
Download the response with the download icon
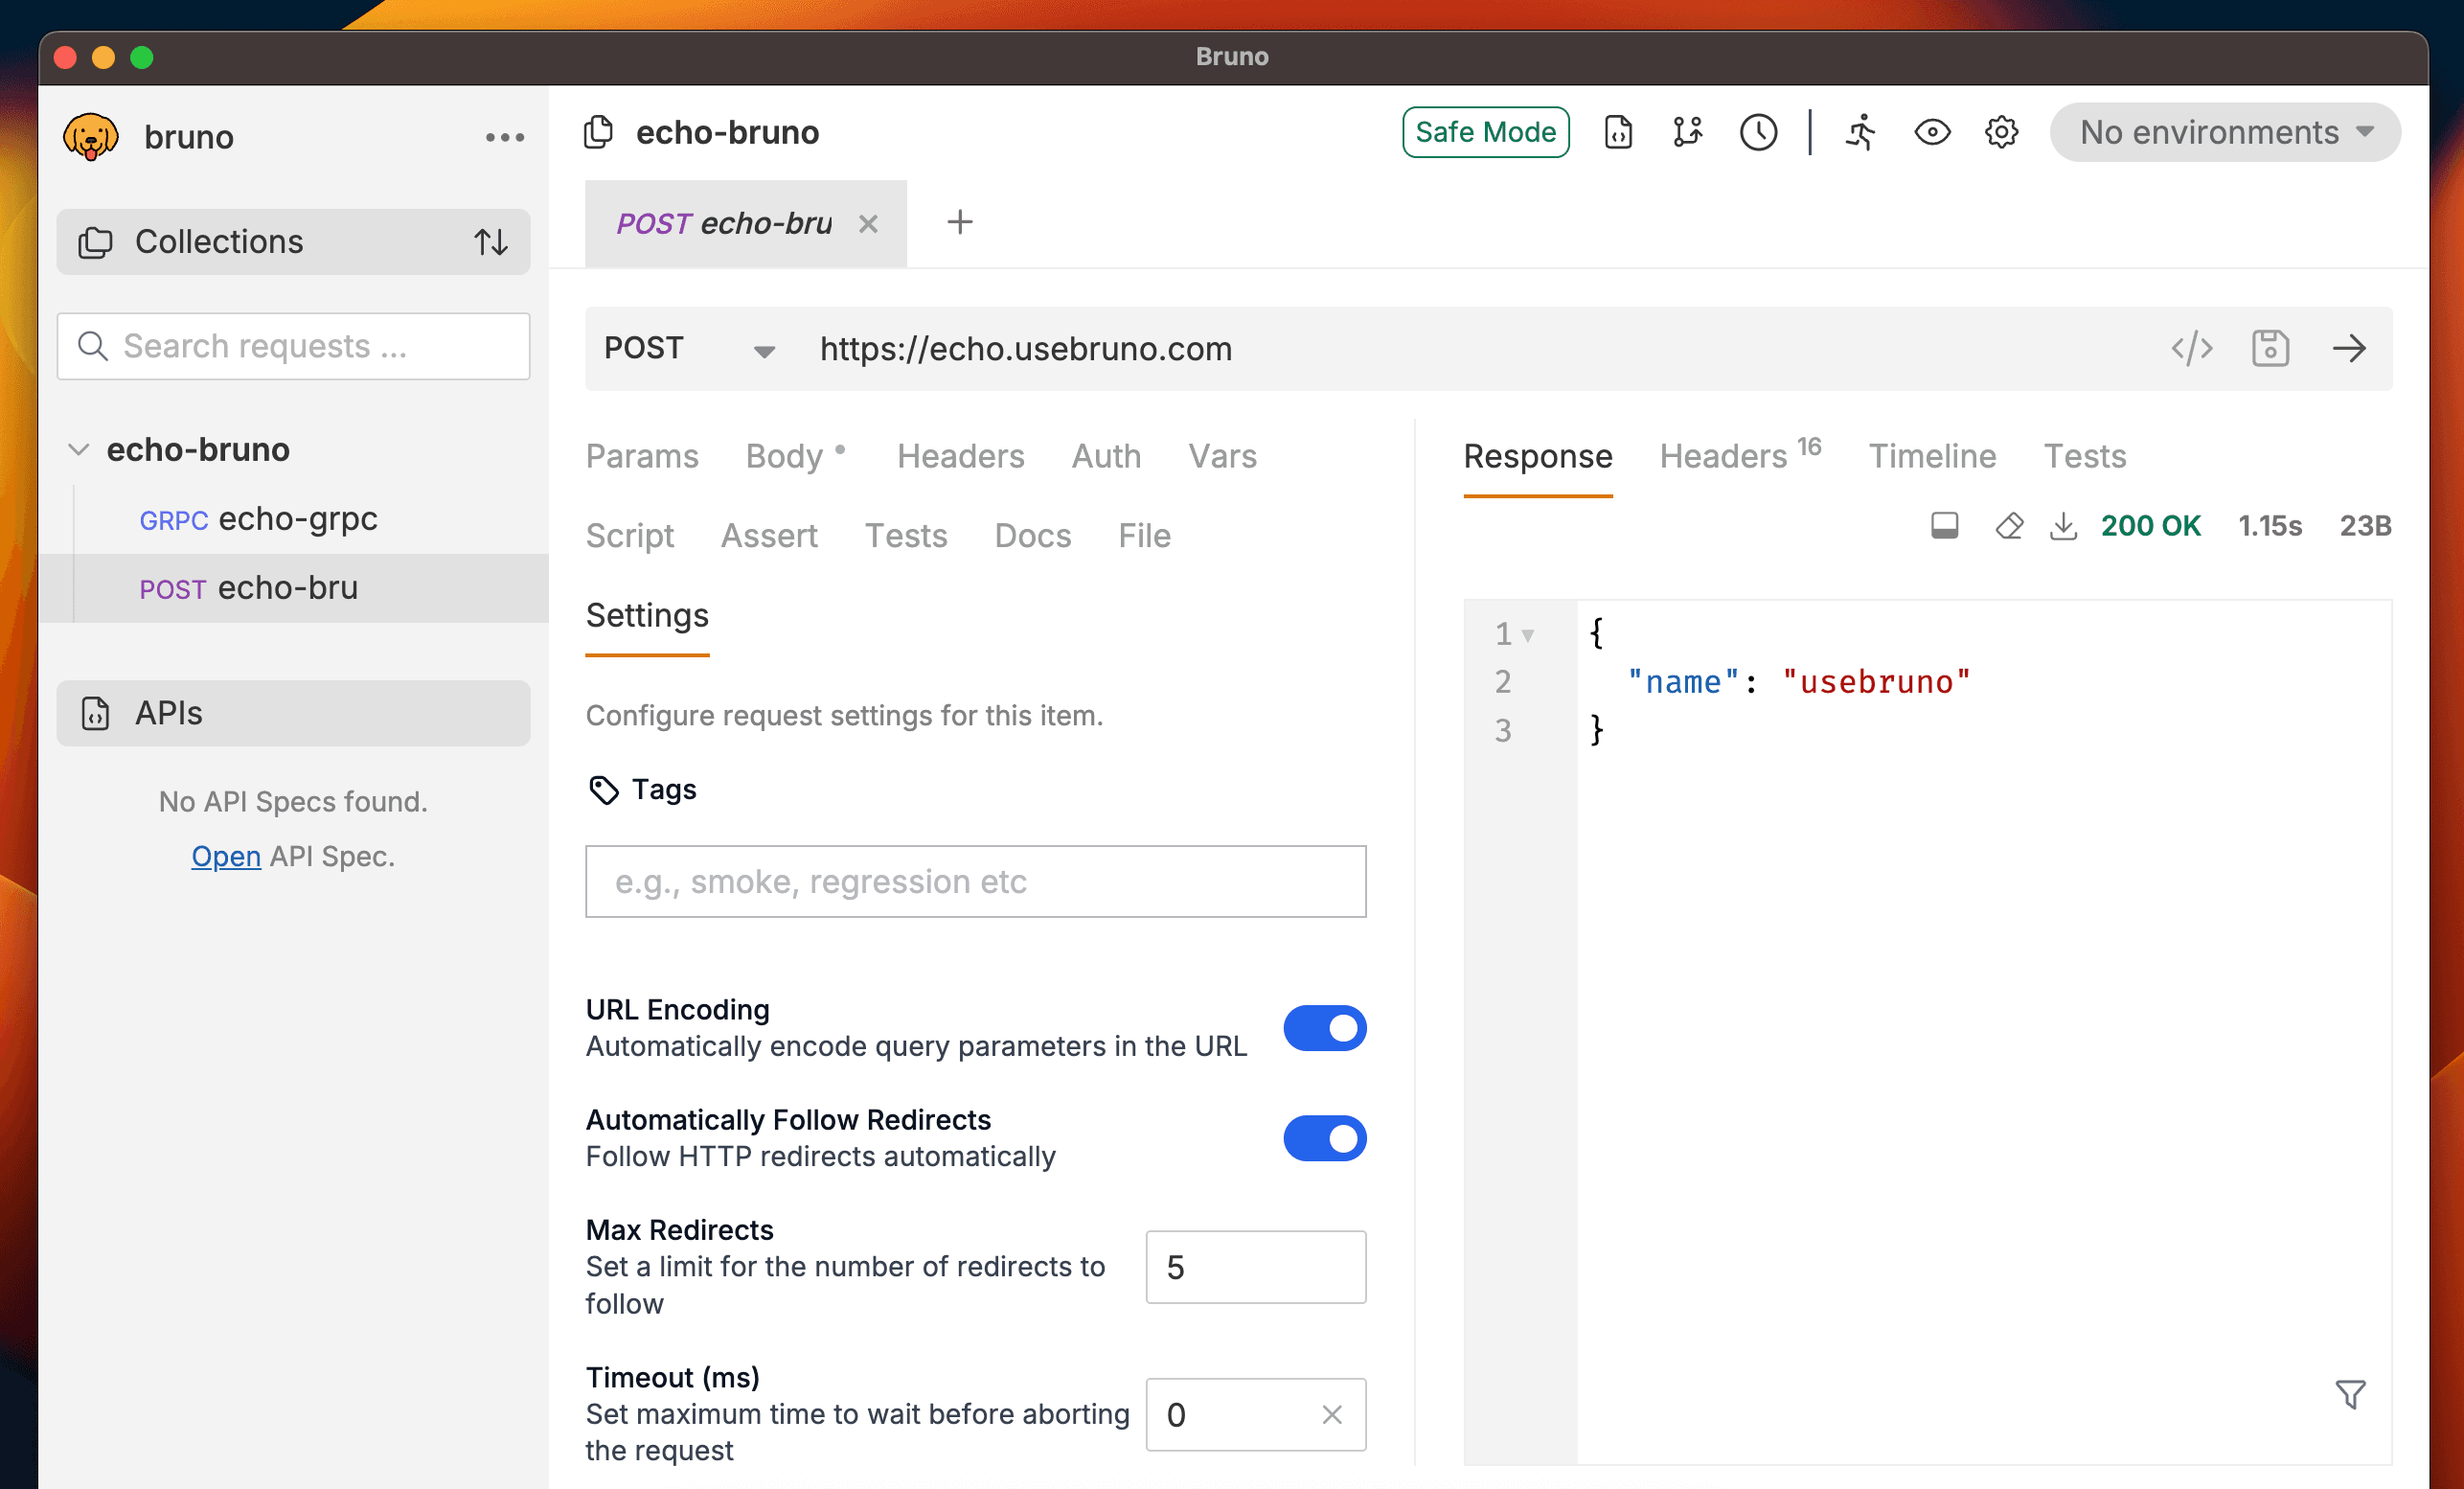pyautogui.click(x=2063, y=525)
